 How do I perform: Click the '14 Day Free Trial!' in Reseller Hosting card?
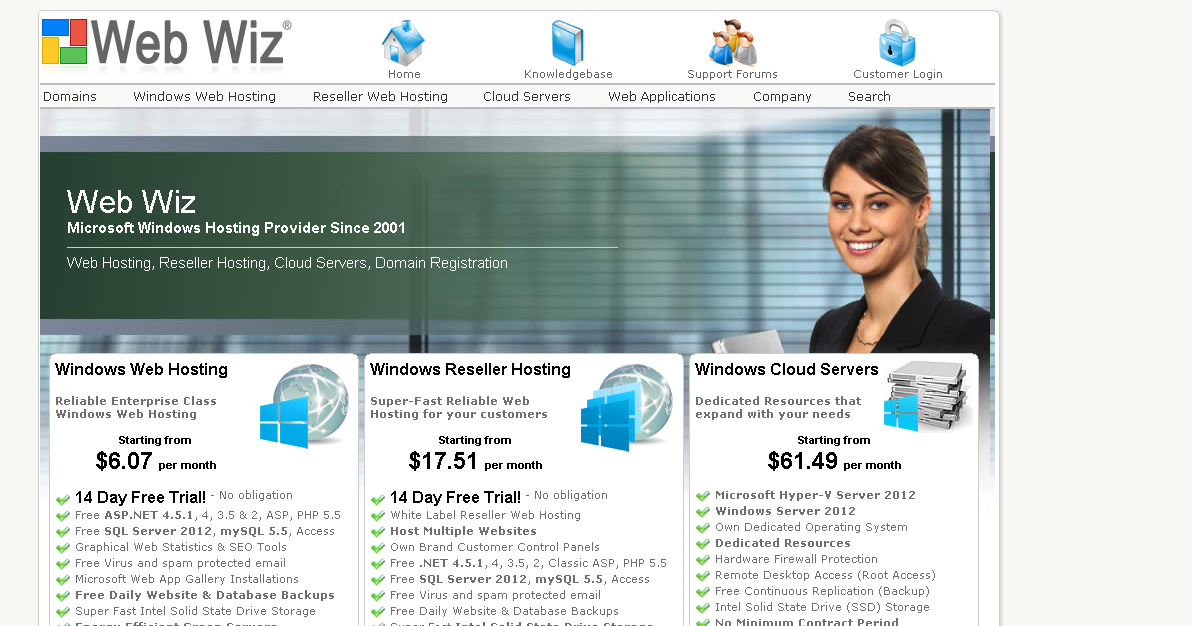[455, 497]
